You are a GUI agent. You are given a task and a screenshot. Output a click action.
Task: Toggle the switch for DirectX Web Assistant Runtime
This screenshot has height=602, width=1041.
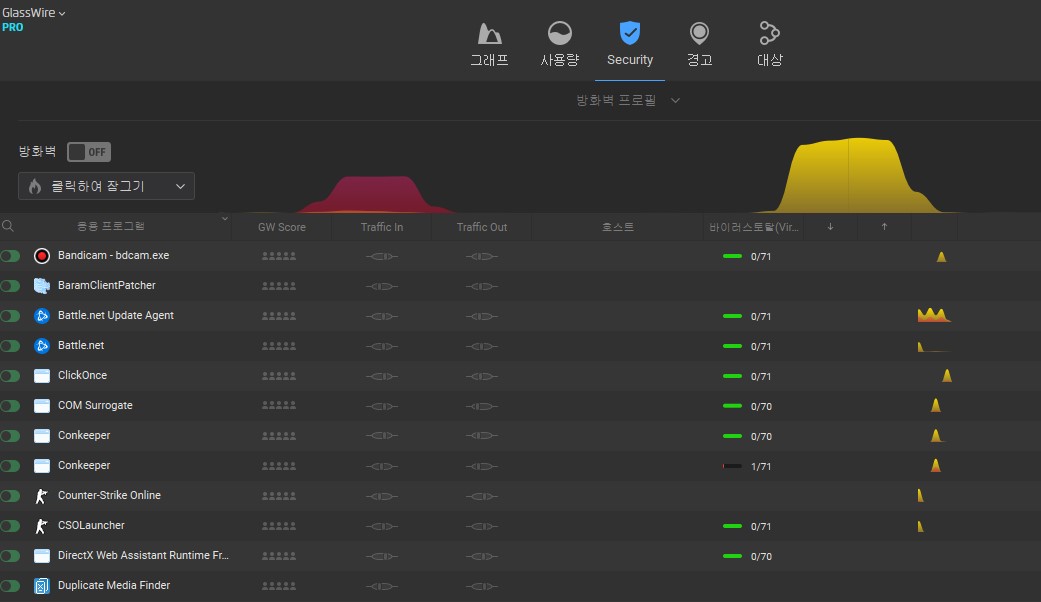pyautogui.click(x=11, y=556)
